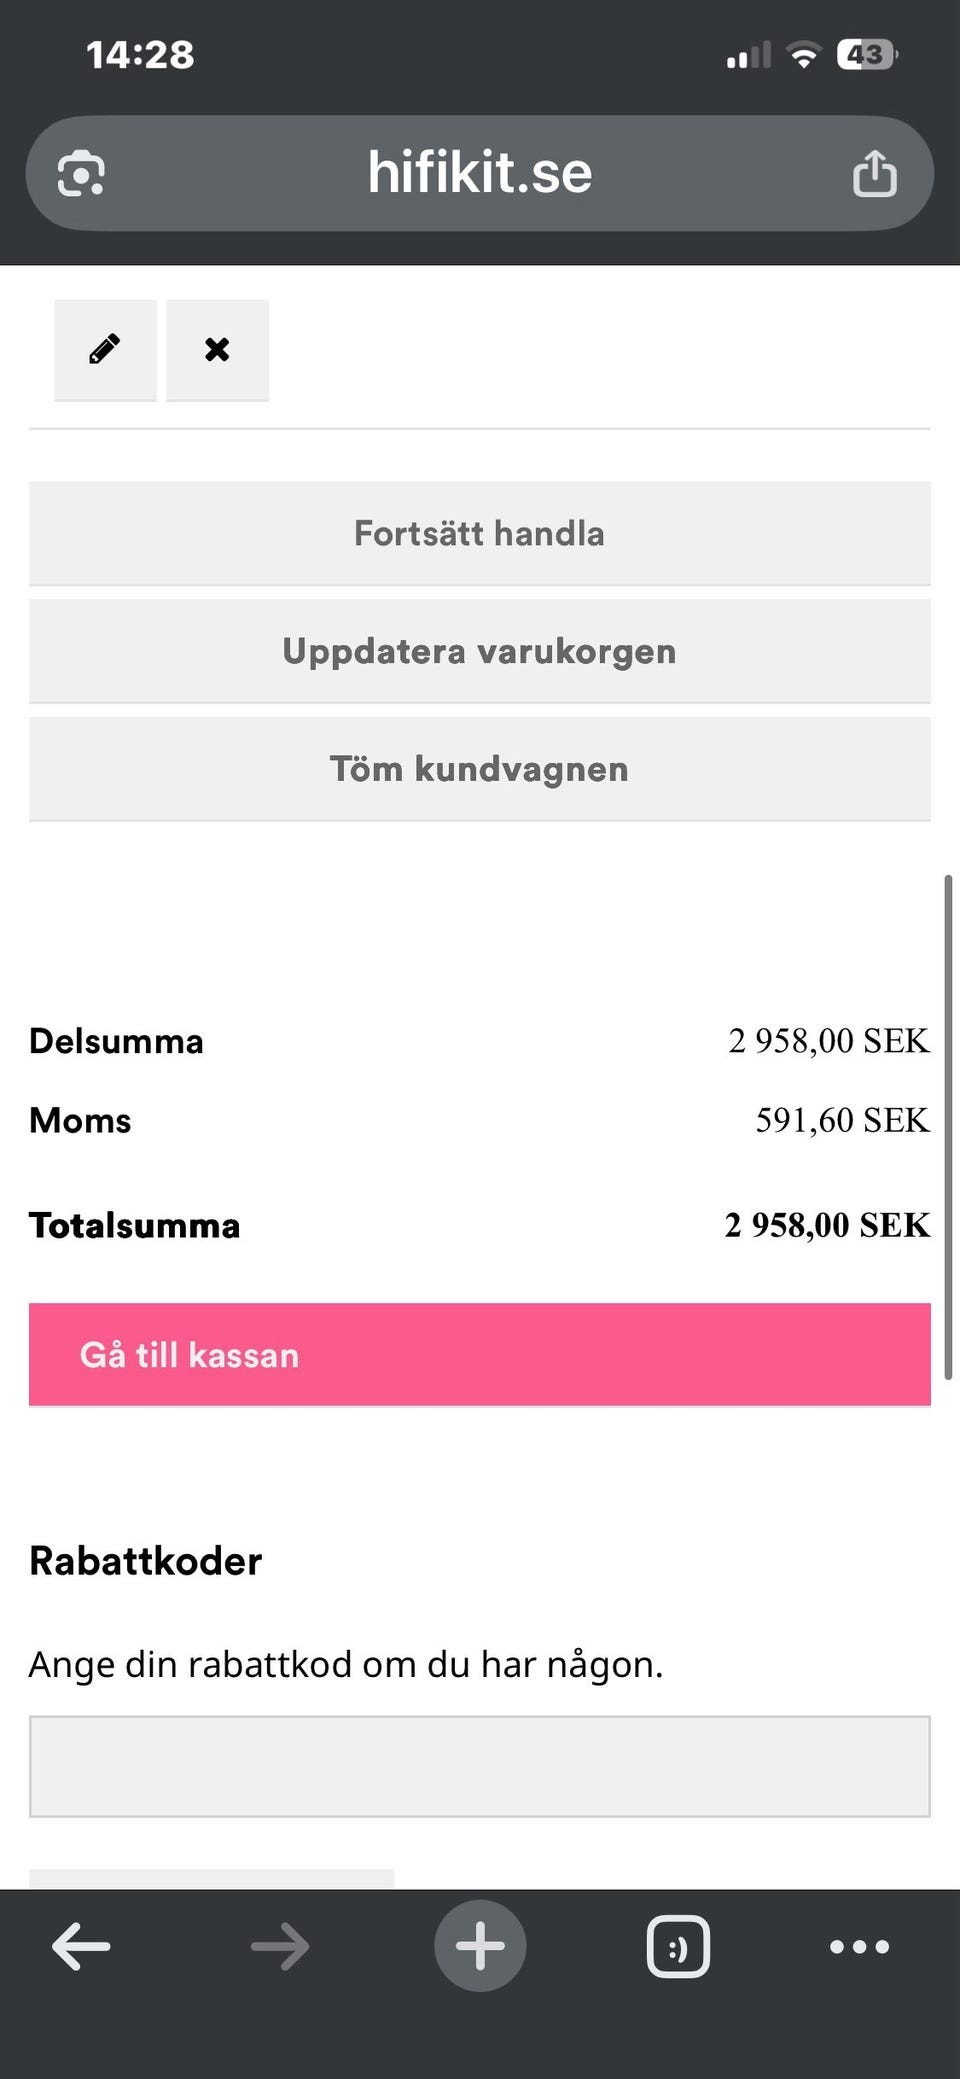Remove cart item with X icon
This screenshot has height=2079, width=960.
click(217, 350)
